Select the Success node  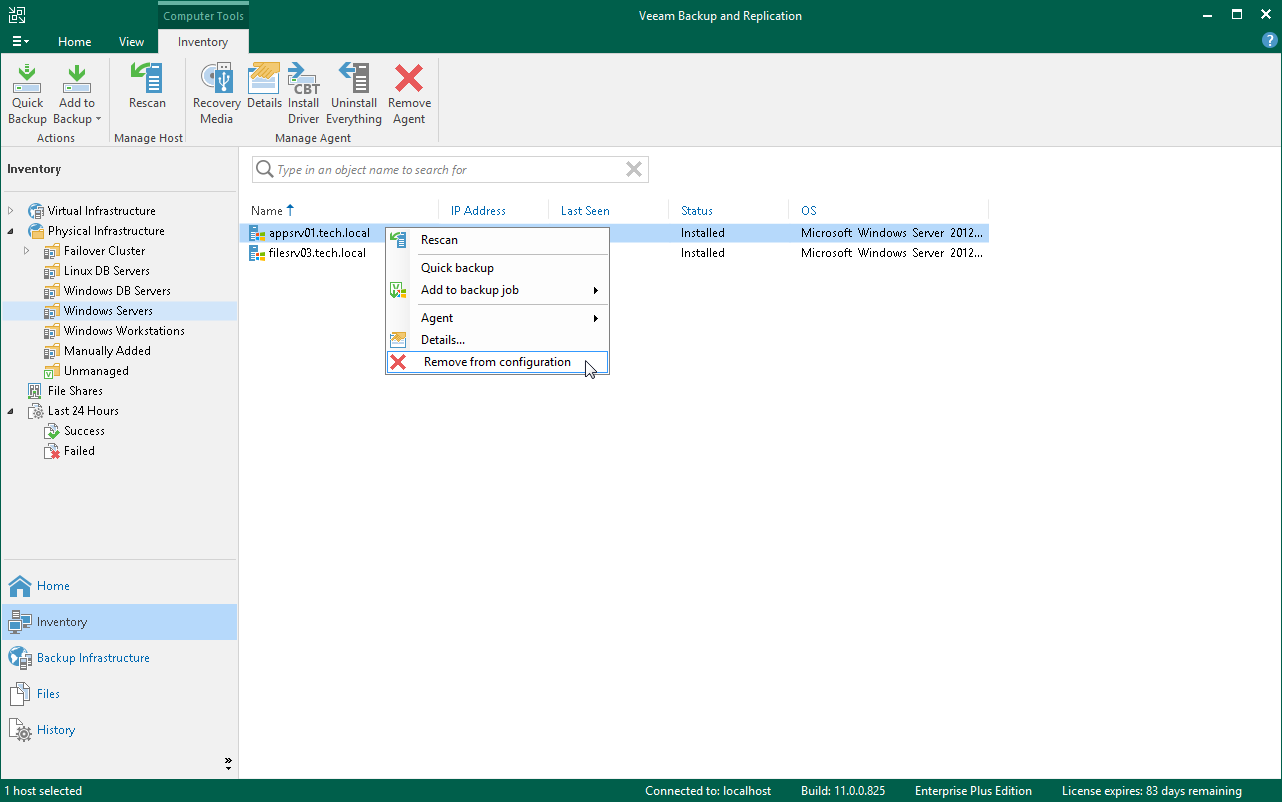pyautogui.click(x=84, y=431)
